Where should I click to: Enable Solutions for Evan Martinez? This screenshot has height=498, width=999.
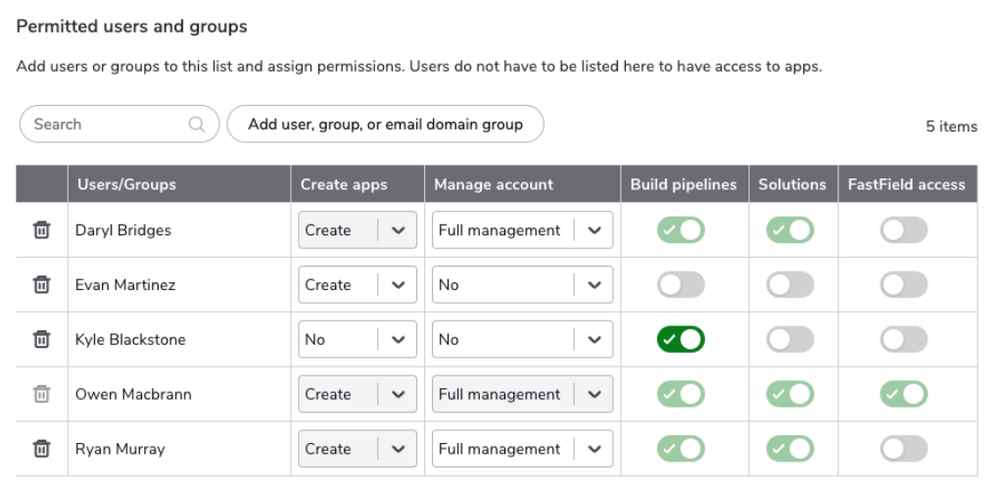coord(790,285)
